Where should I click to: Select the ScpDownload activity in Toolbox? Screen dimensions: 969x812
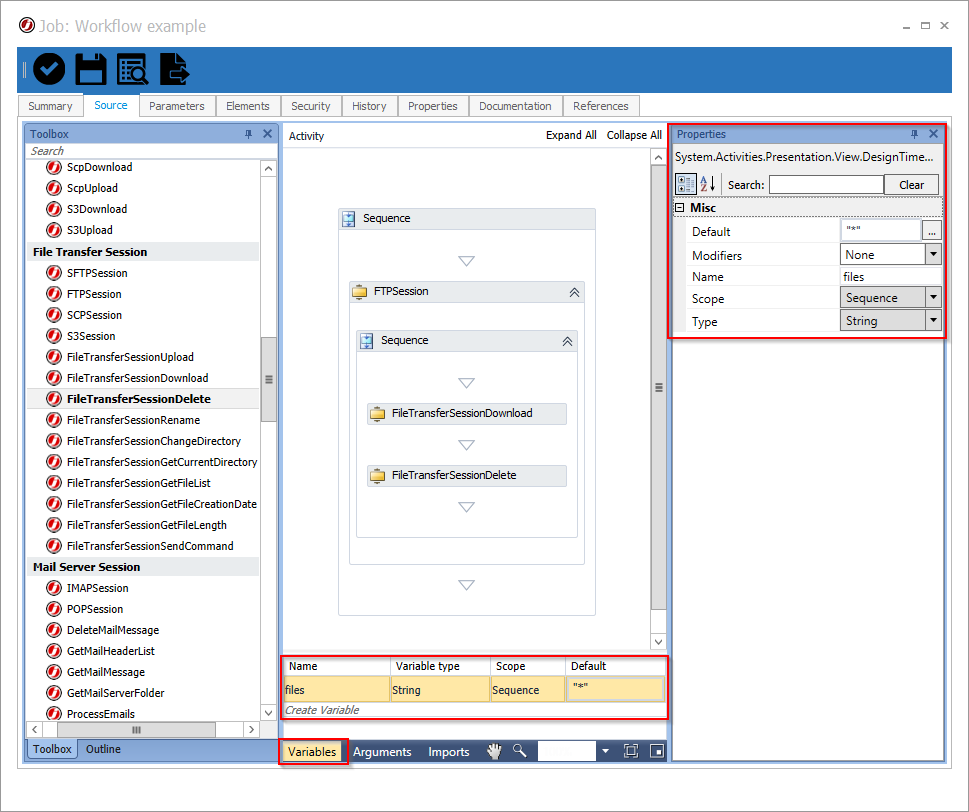point(99,167)
